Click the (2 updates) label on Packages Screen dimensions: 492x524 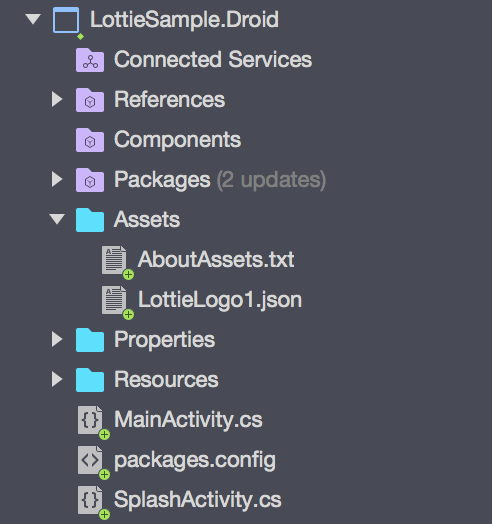[x=271, y=180]
